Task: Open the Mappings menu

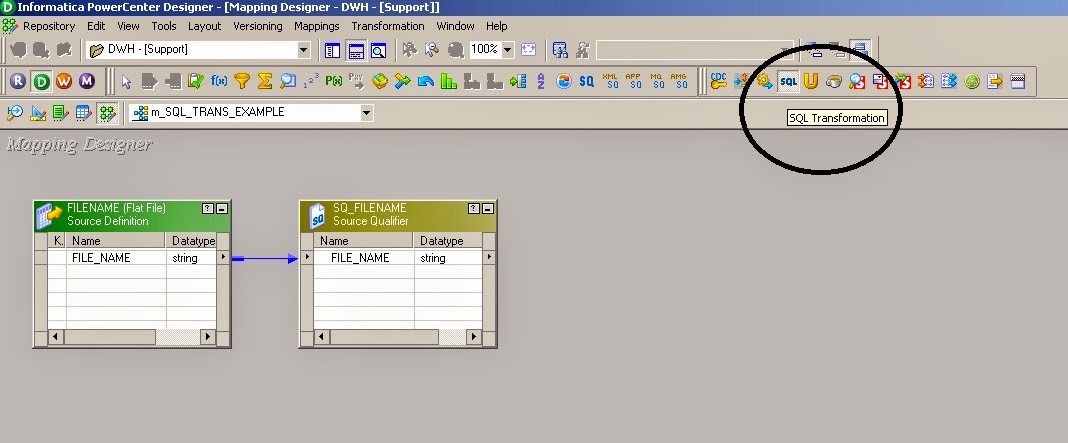Action: tap(317, 26)
